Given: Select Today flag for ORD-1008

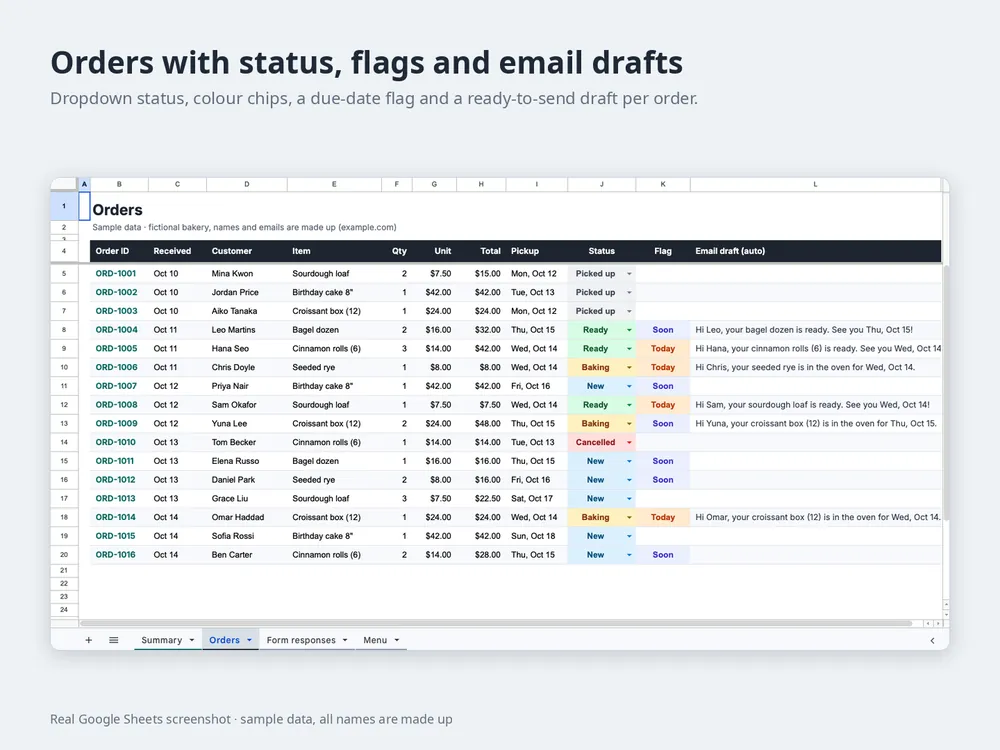Looking at the screenshot, I should pyautogui.click(x=663, y=404).
